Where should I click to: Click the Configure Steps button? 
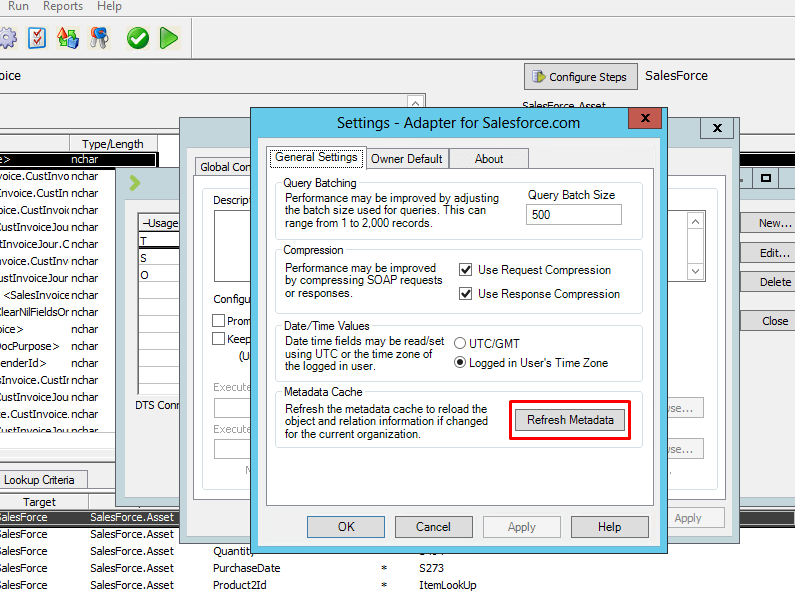pyautogui.click(x=581, y=77)
